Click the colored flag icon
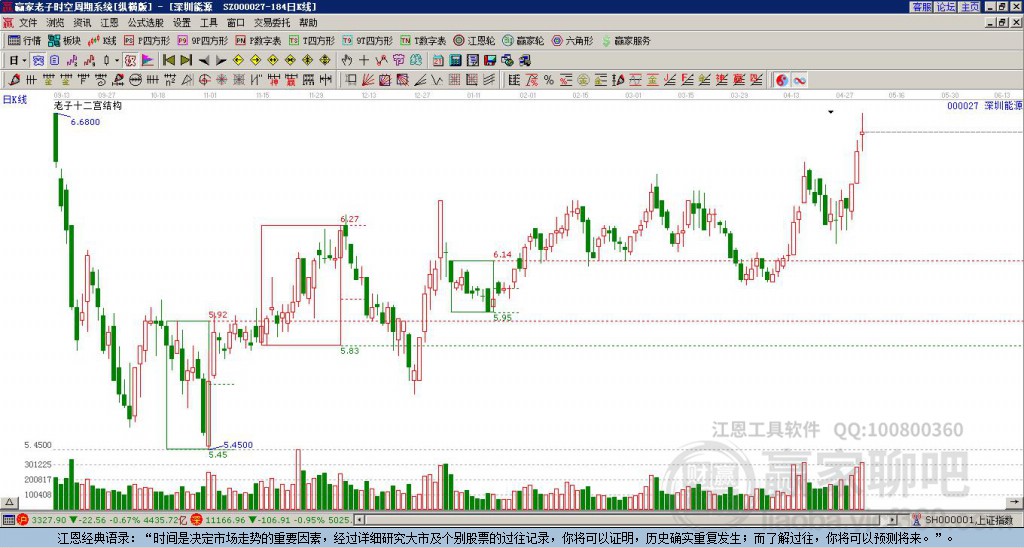 (148, 61)
